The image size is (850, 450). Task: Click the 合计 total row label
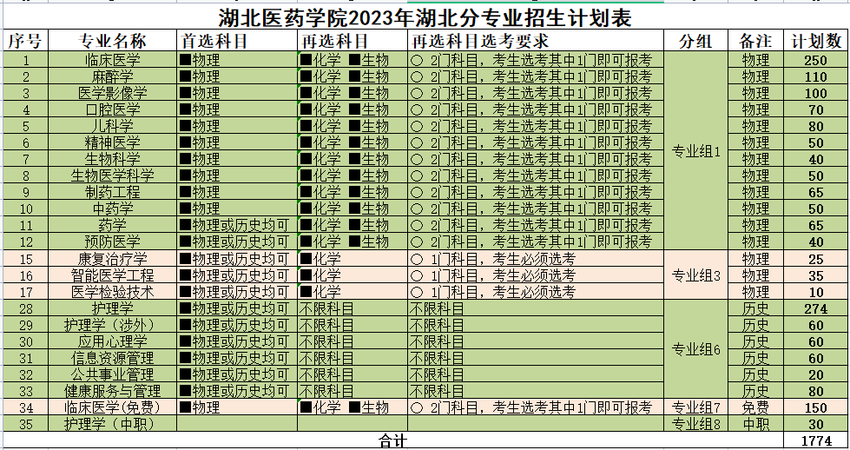click(x=394, y=440)
